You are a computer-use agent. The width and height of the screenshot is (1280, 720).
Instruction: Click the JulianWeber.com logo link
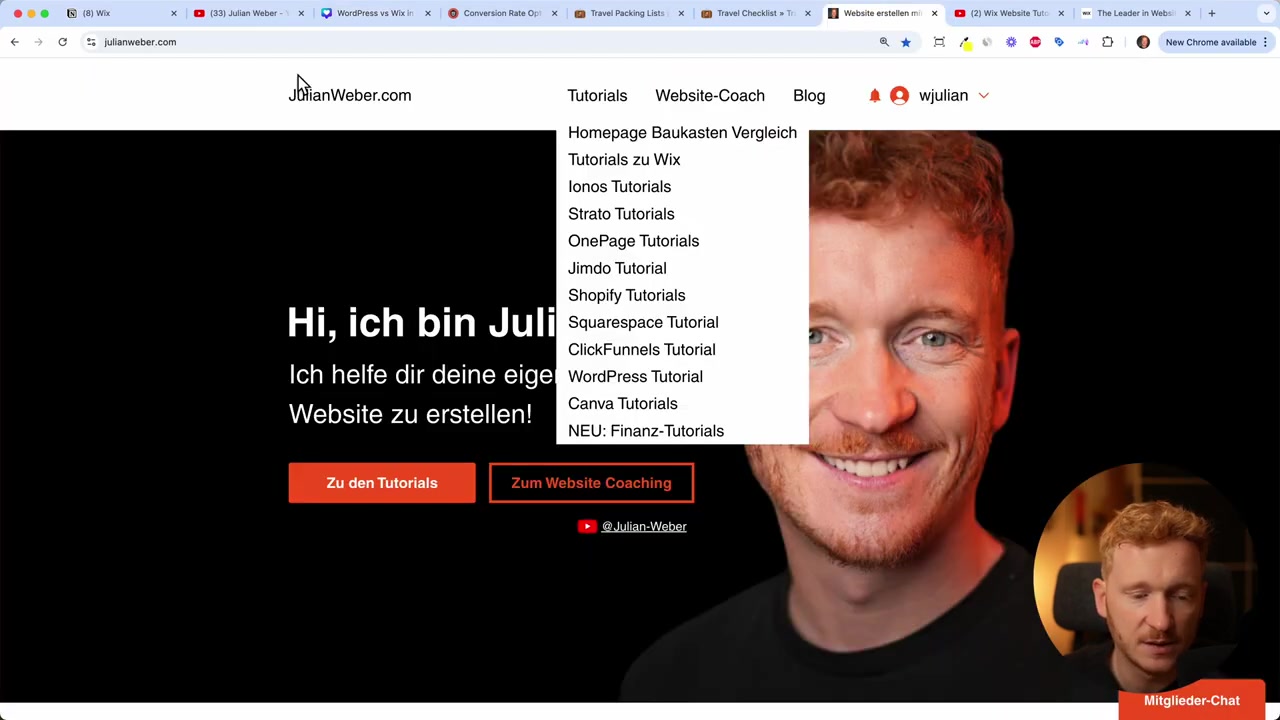point(350,95)
